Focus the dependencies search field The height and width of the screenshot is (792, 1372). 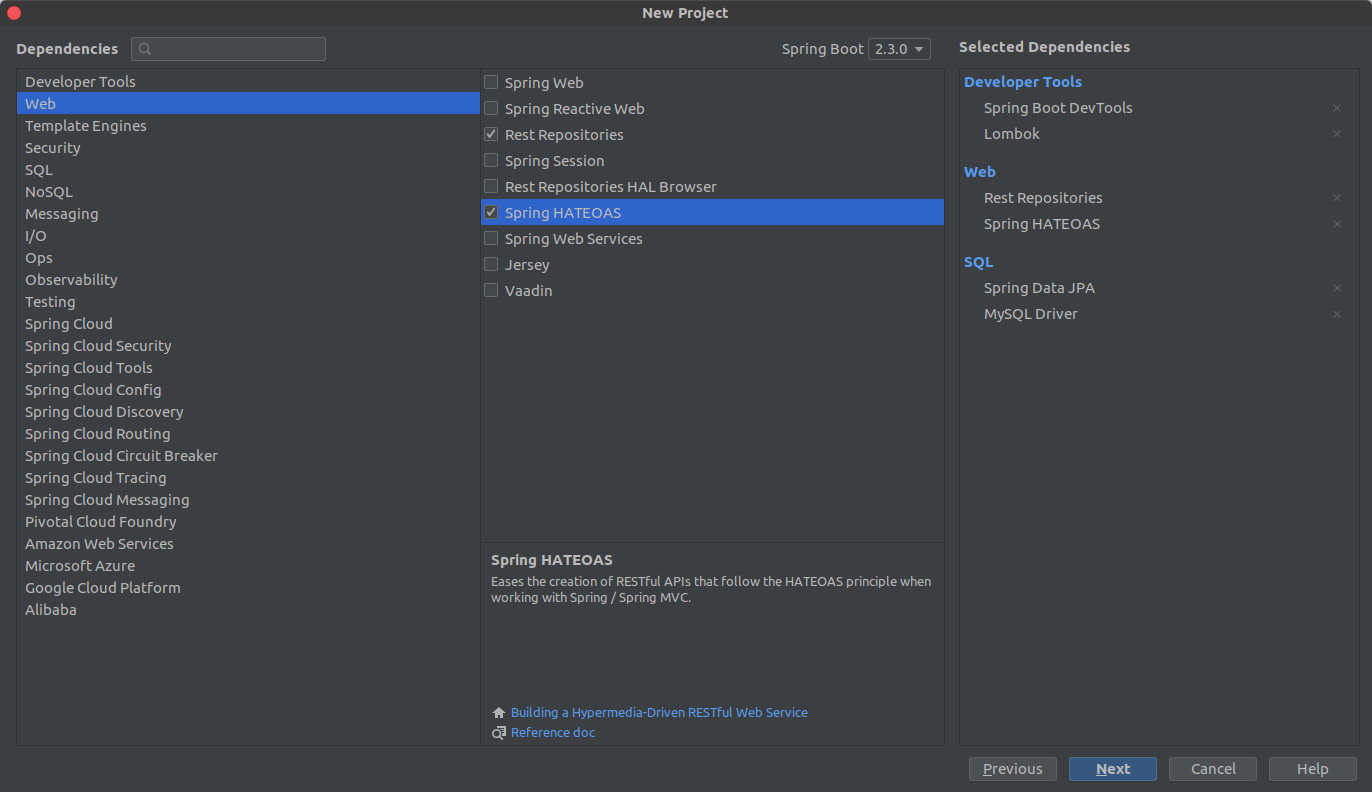click(228, 49)
